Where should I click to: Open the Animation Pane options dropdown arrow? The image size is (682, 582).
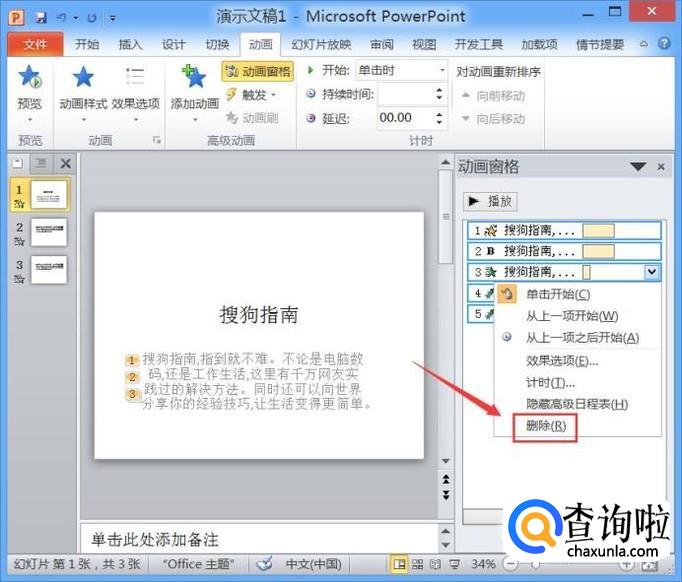click(x=638, y=167)
